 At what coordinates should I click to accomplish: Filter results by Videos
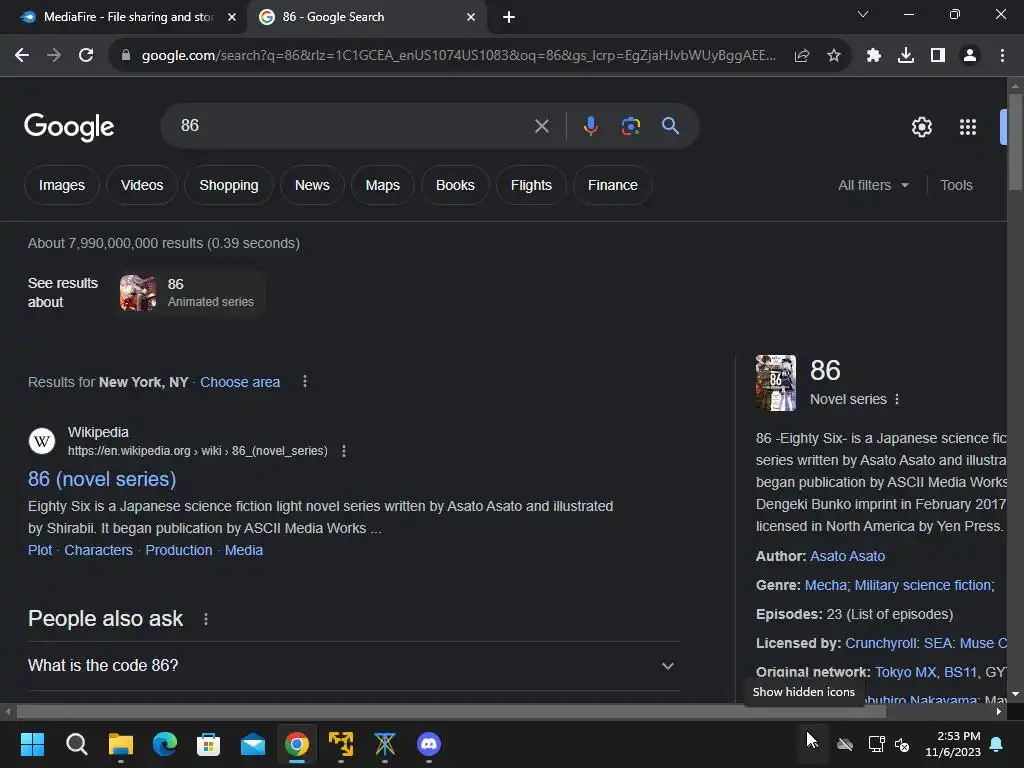142,185
